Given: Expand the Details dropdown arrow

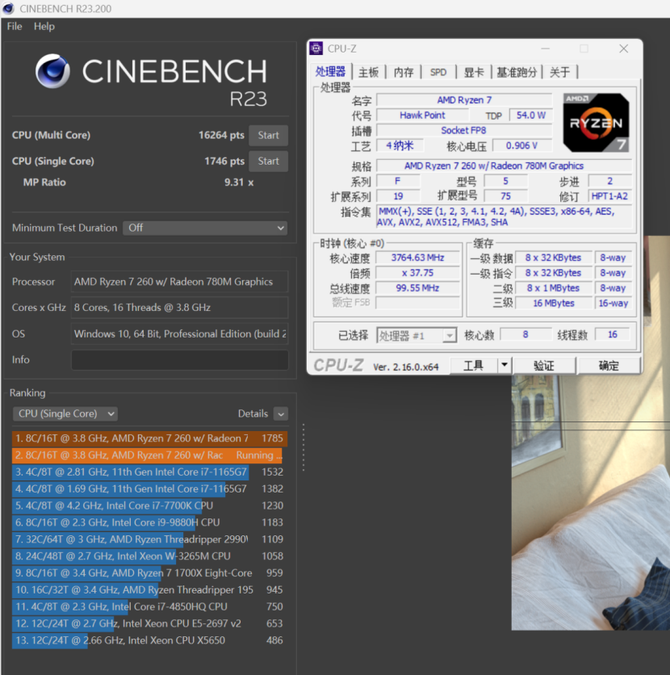Looking at the screenshot, I should click(280, 414).
